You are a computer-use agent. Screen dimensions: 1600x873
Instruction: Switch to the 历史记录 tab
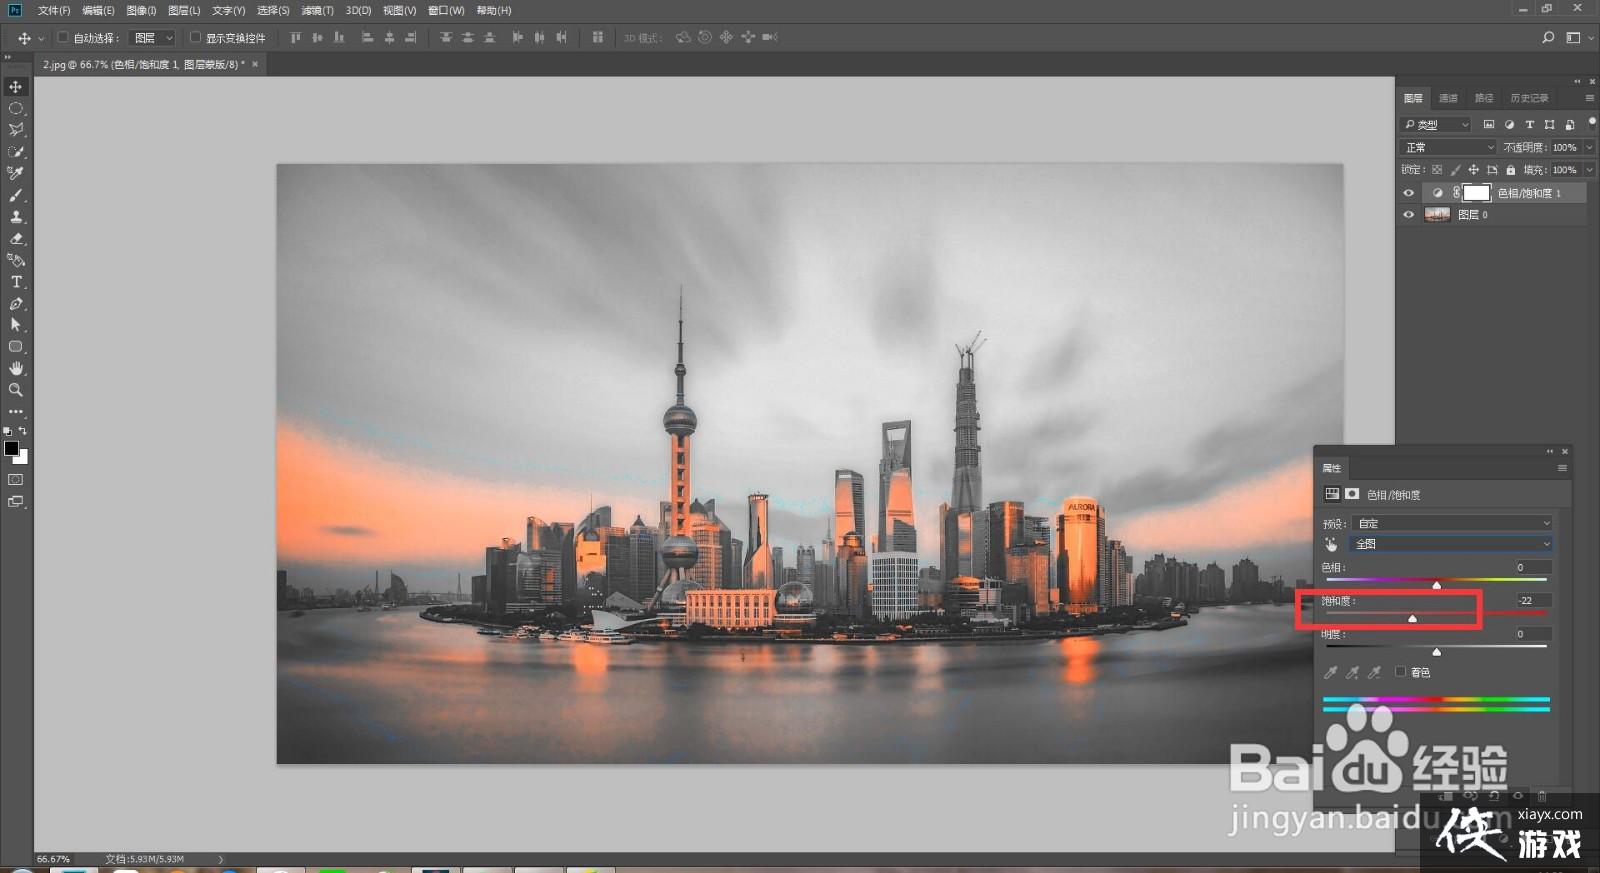tap(1530, 98)
